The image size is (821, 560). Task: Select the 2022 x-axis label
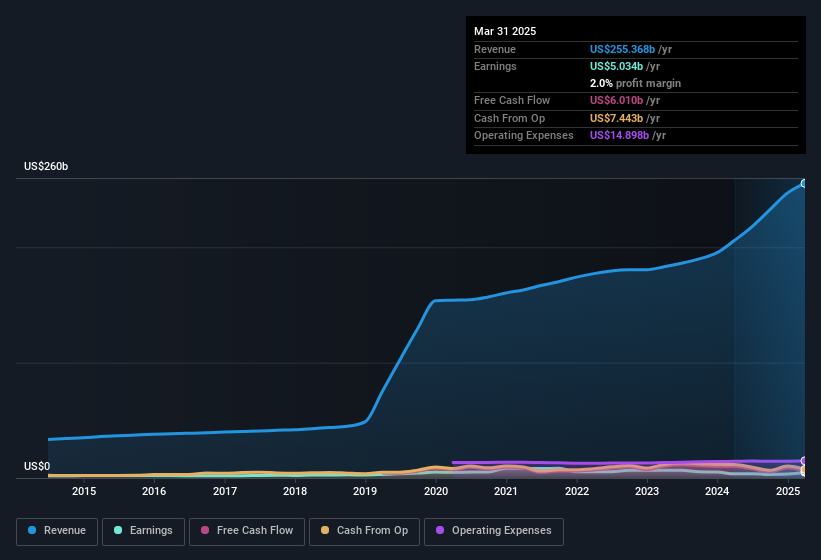click(x=576, y=491)
